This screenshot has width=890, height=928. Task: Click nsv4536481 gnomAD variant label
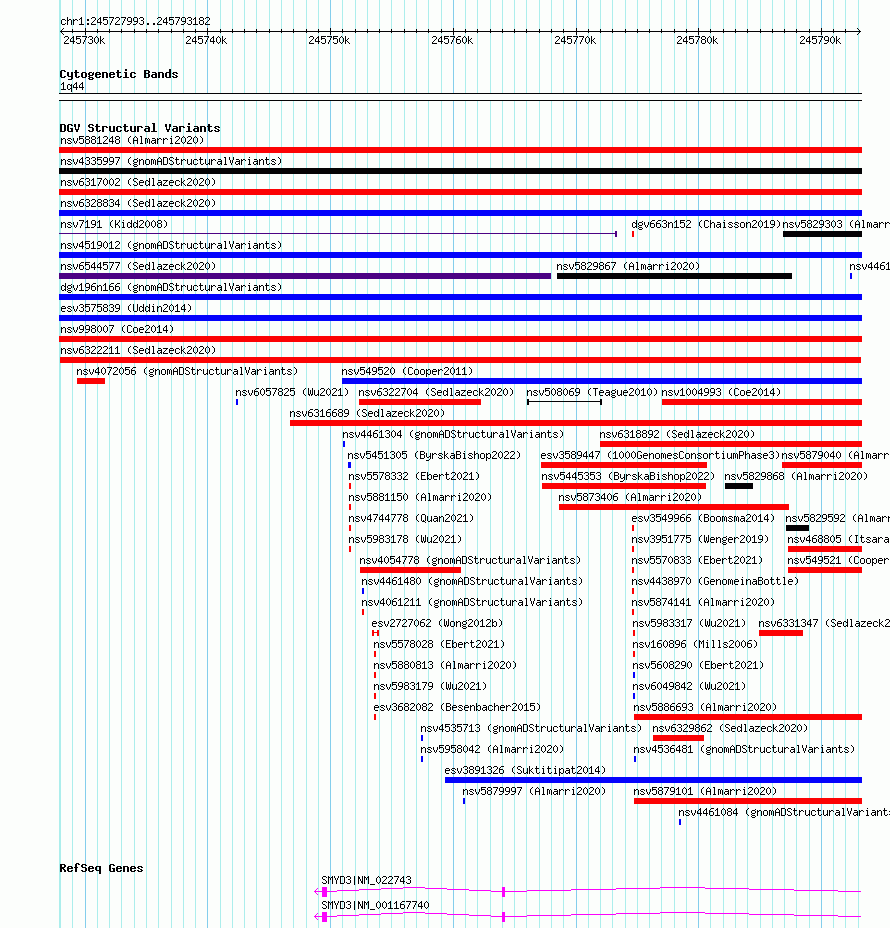point(744,749)
